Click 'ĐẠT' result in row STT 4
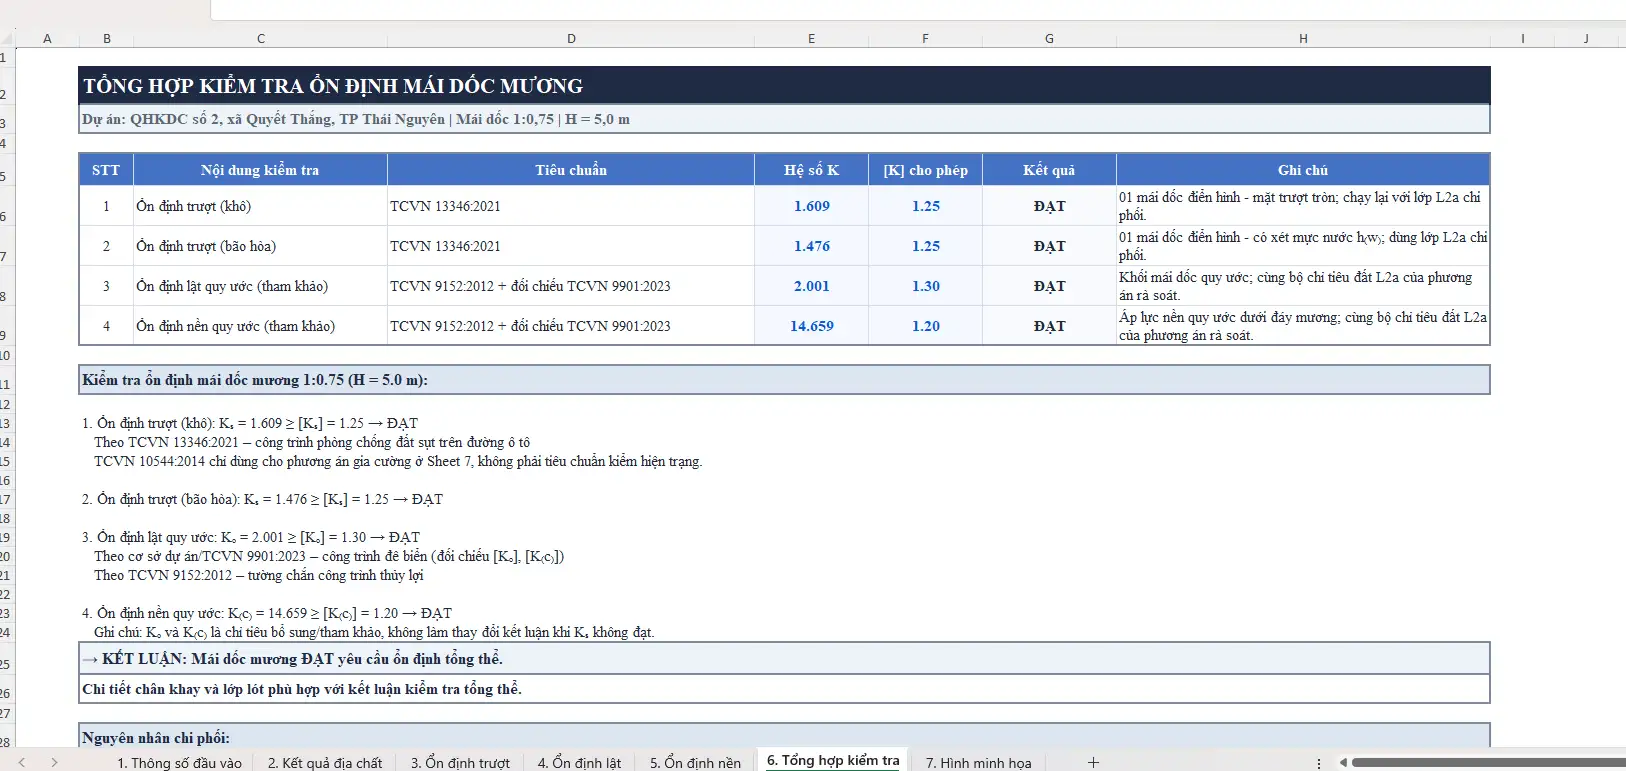1626x771 pixels. [1049, 326]
